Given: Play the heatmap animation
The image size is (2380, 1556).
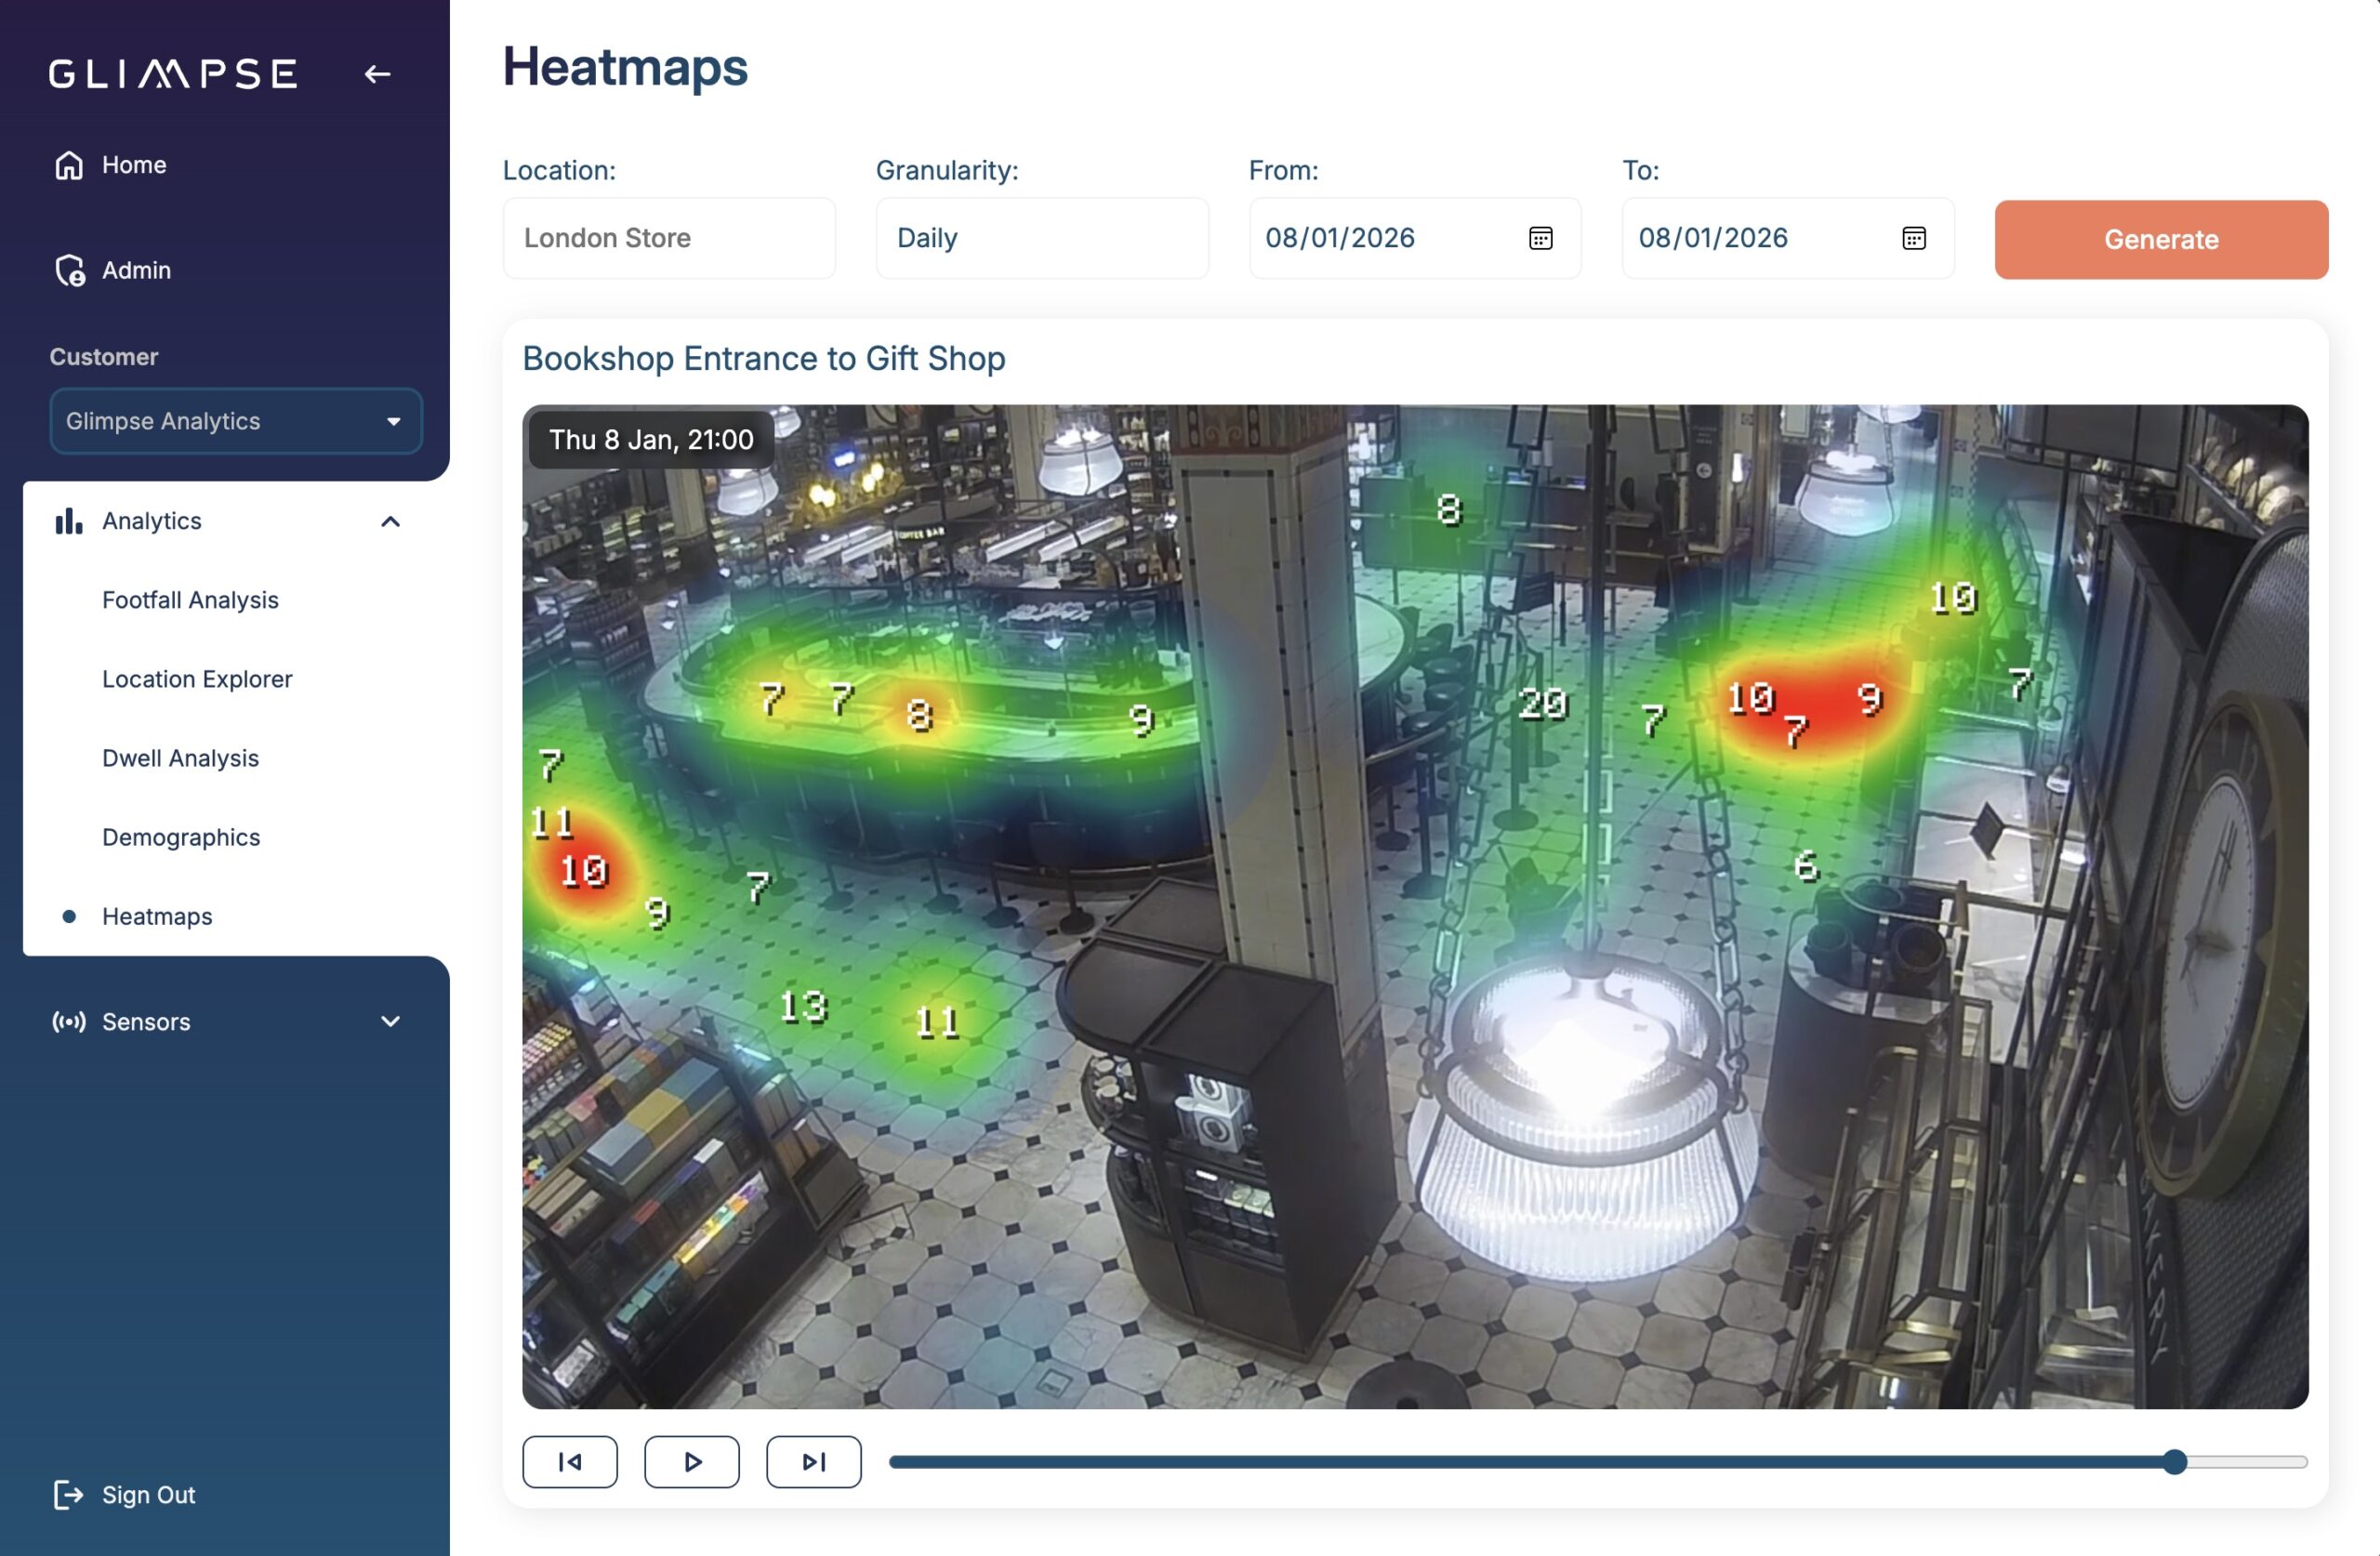Looking at the screenshot, I should pos(692,1462).
